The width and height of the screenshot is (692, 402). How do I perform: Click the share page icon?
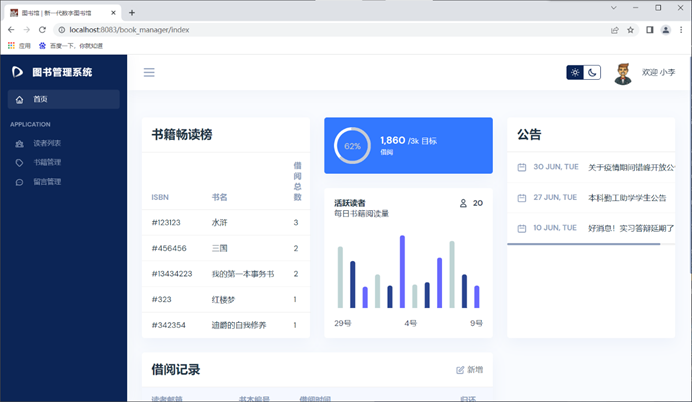click(x=614, y=30)
